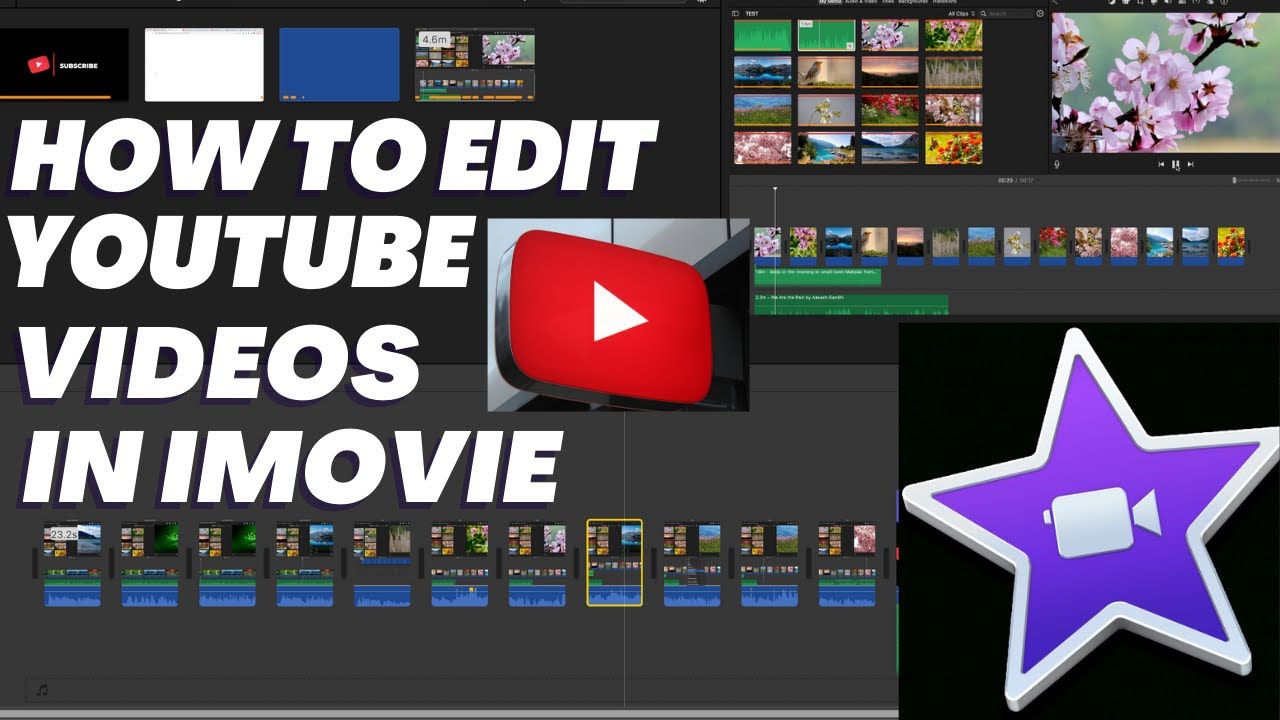
Task: Select the mountain lake clip in the media browser
Action: point(762,71)
